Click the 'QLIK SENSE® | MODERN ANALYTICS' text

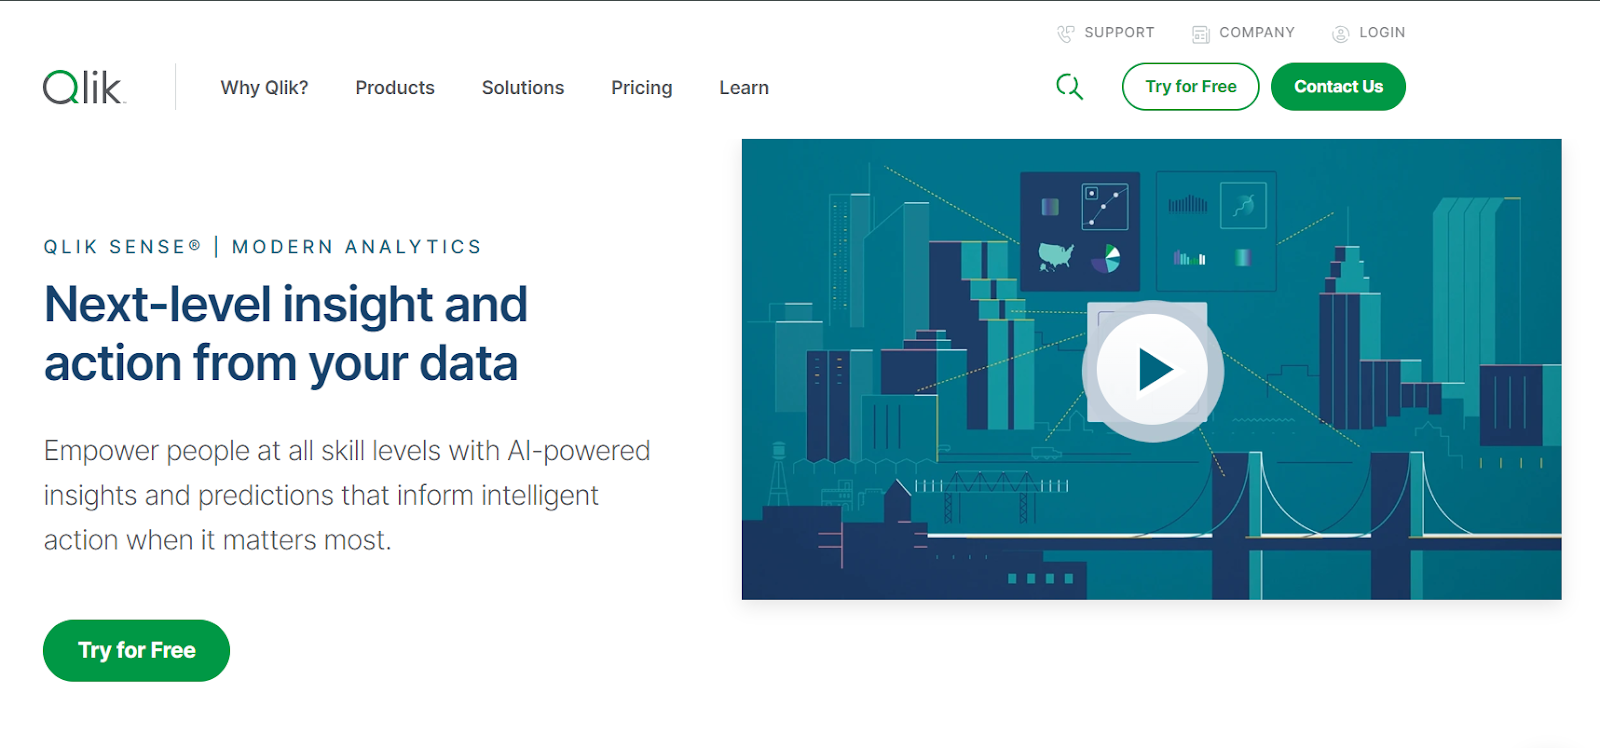click(x=262, y=247)
